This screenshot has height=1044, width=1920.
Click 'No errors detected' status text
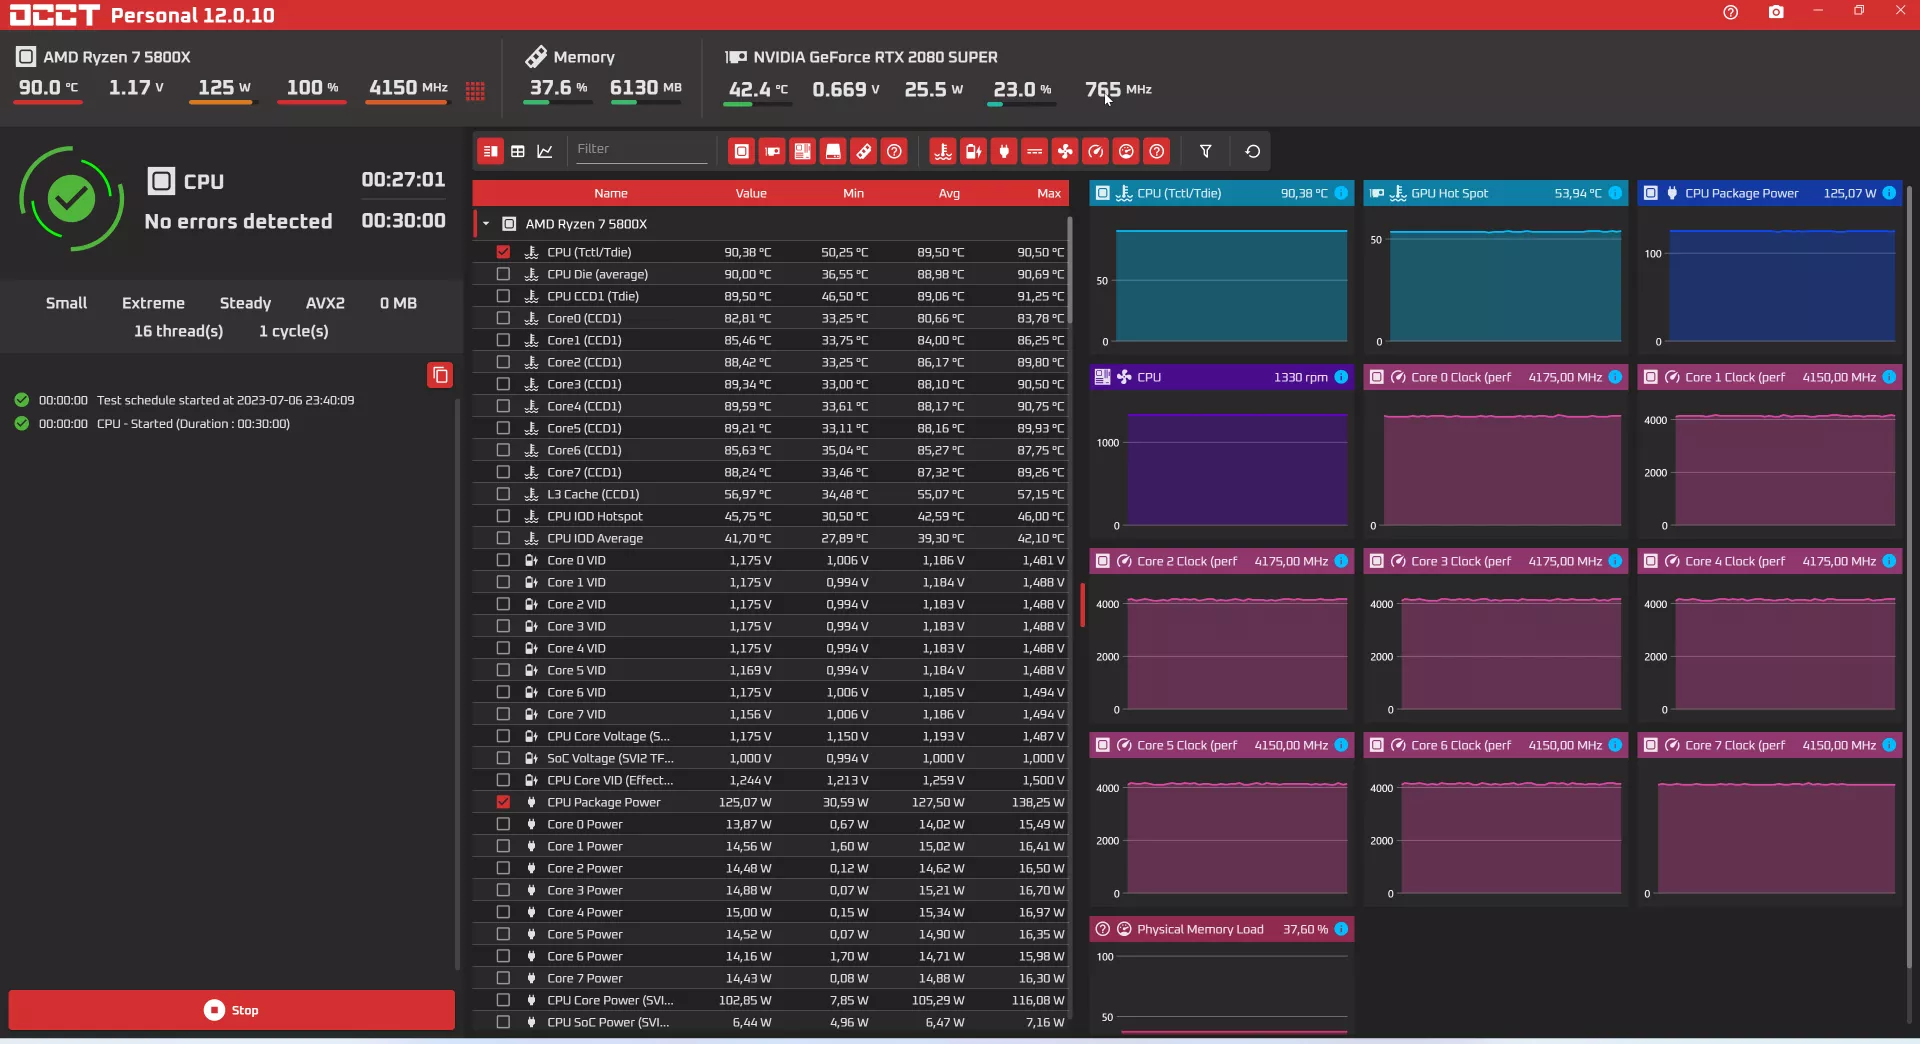[x=238, y=221]
